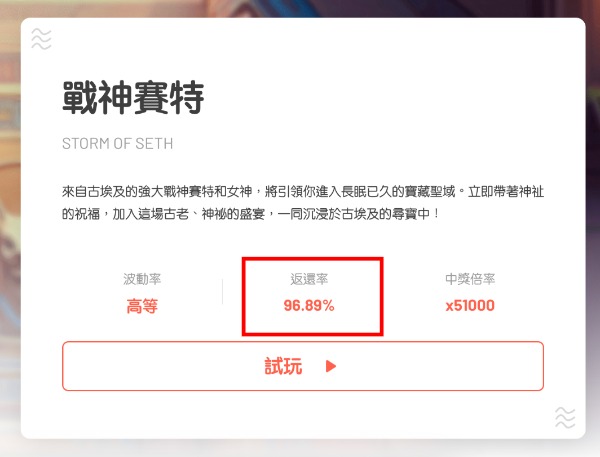Screen dimensions: 600x457
Task: Click the 返還率 label
Action: (309, 279)
